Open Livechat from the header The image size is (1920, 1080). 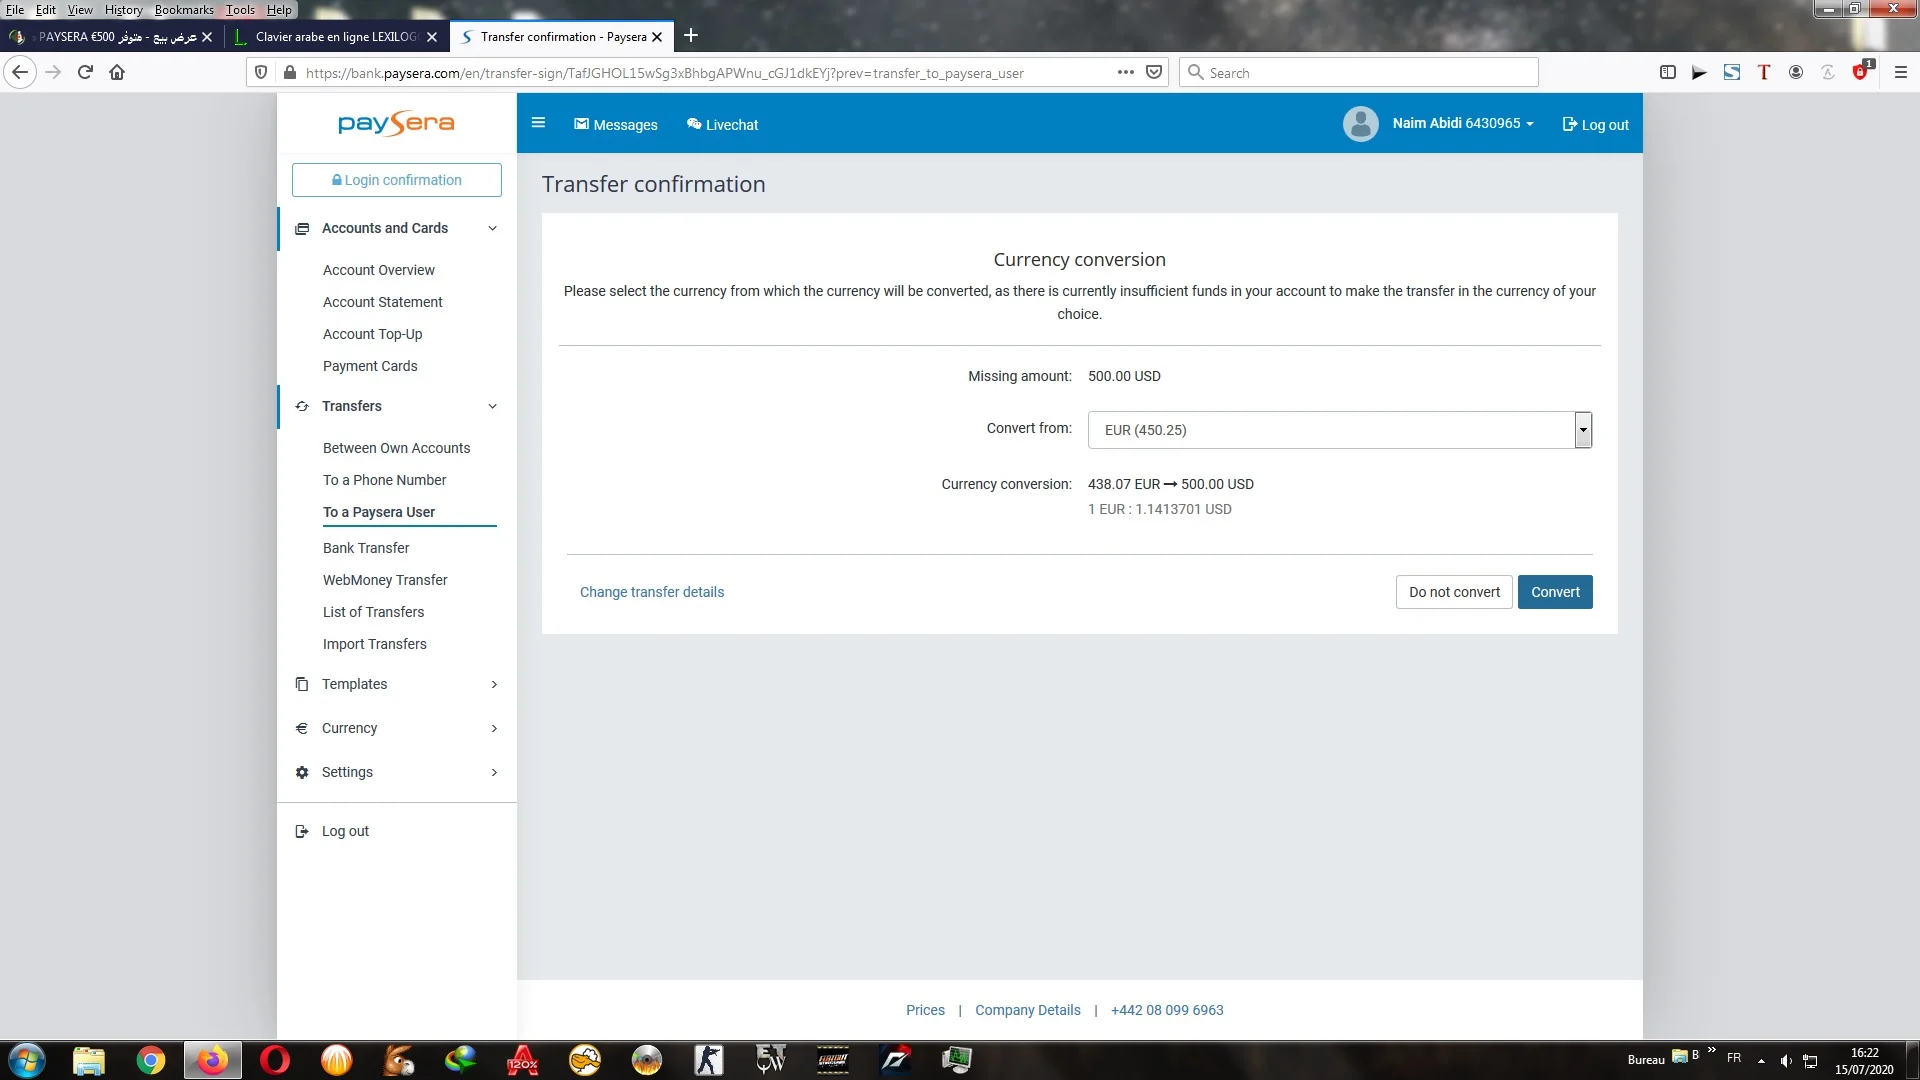722,125
